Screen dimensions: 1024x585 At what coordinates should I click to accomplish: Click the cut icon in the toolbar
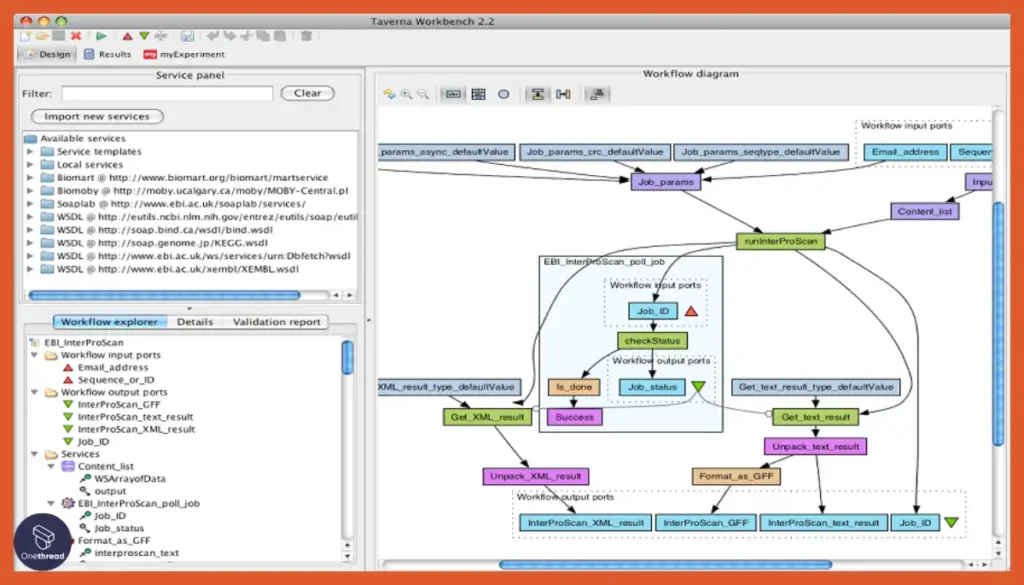(x=246, y=36)
